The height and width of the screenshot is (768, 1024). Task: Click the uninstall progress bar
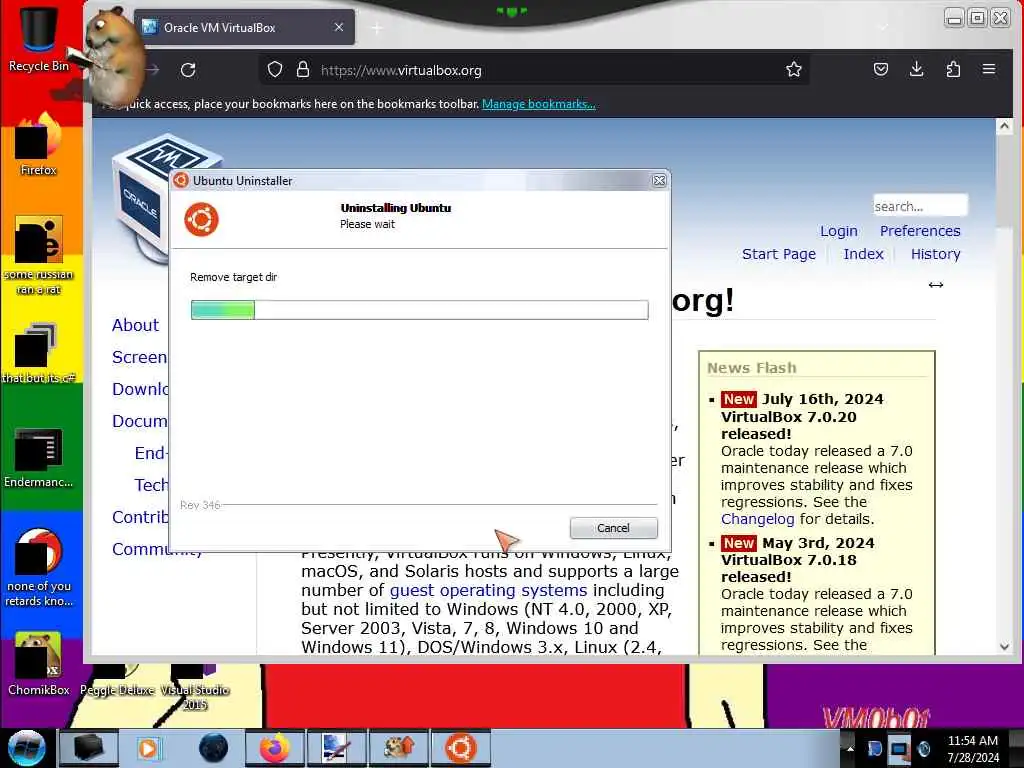[419, 310]
